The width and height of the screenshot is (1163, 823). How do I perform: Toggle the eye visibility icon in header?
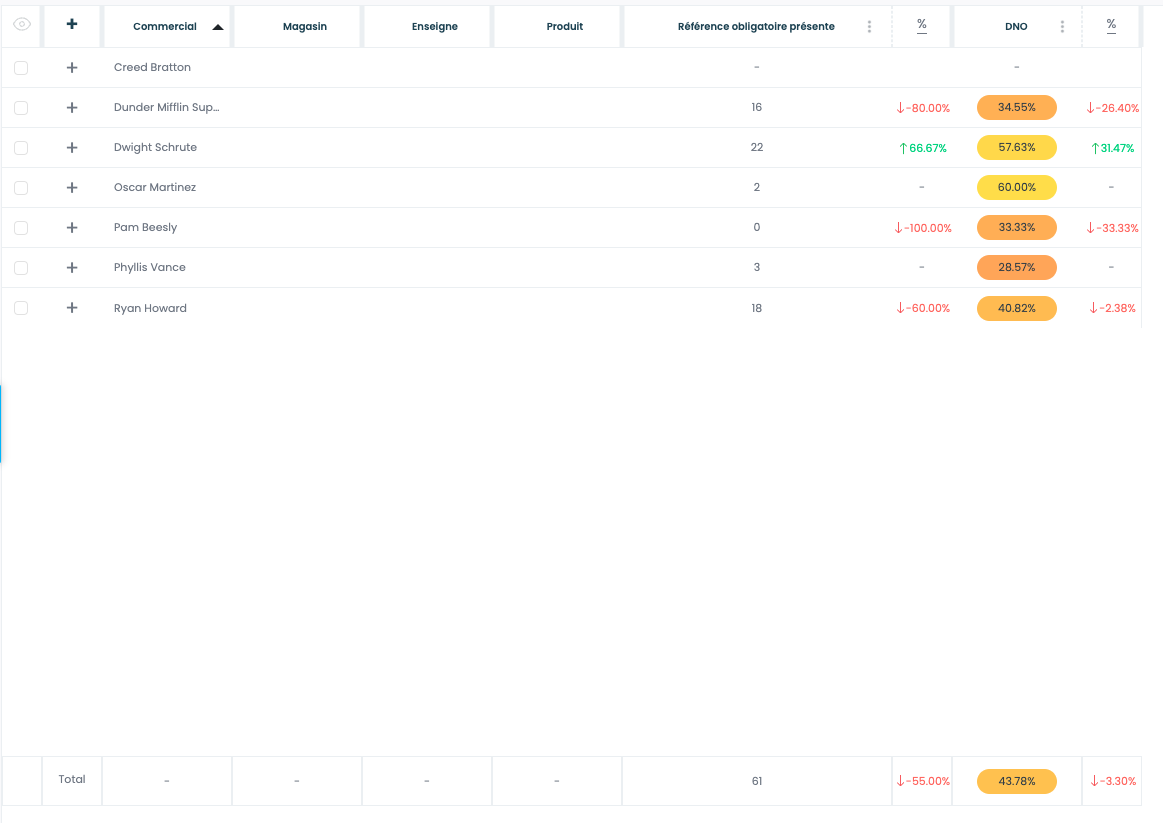22,24
